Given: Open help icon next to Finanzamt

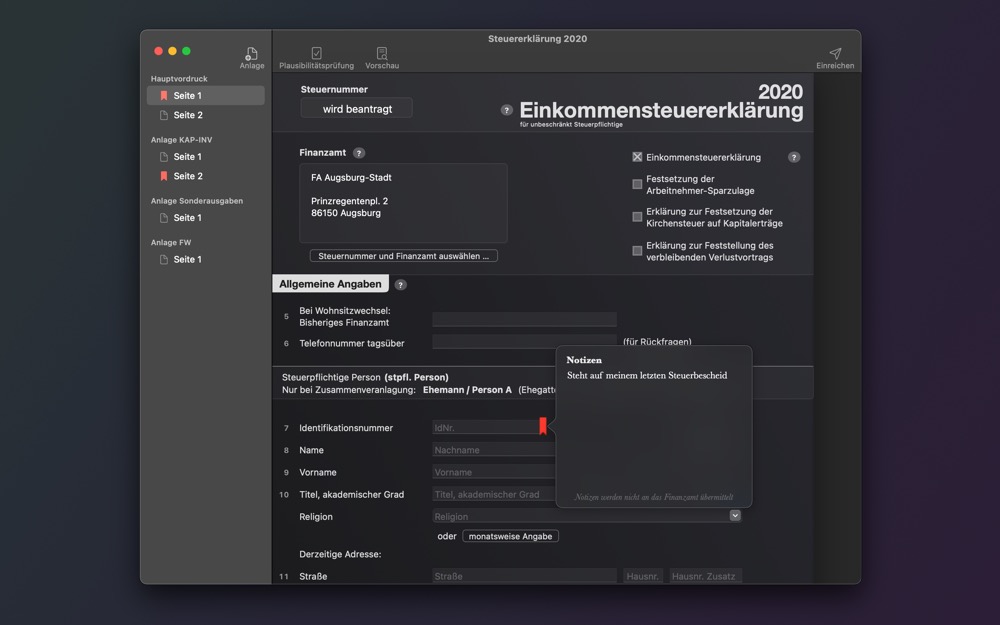Looking at the screenshot, I should (359, 153).
